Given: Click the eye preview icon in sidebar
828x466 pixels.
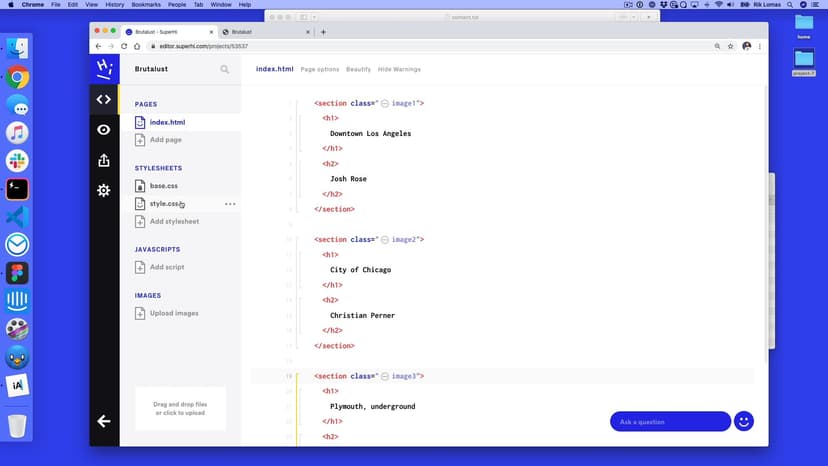Looking at the screenshot, I should click(104, 130).
